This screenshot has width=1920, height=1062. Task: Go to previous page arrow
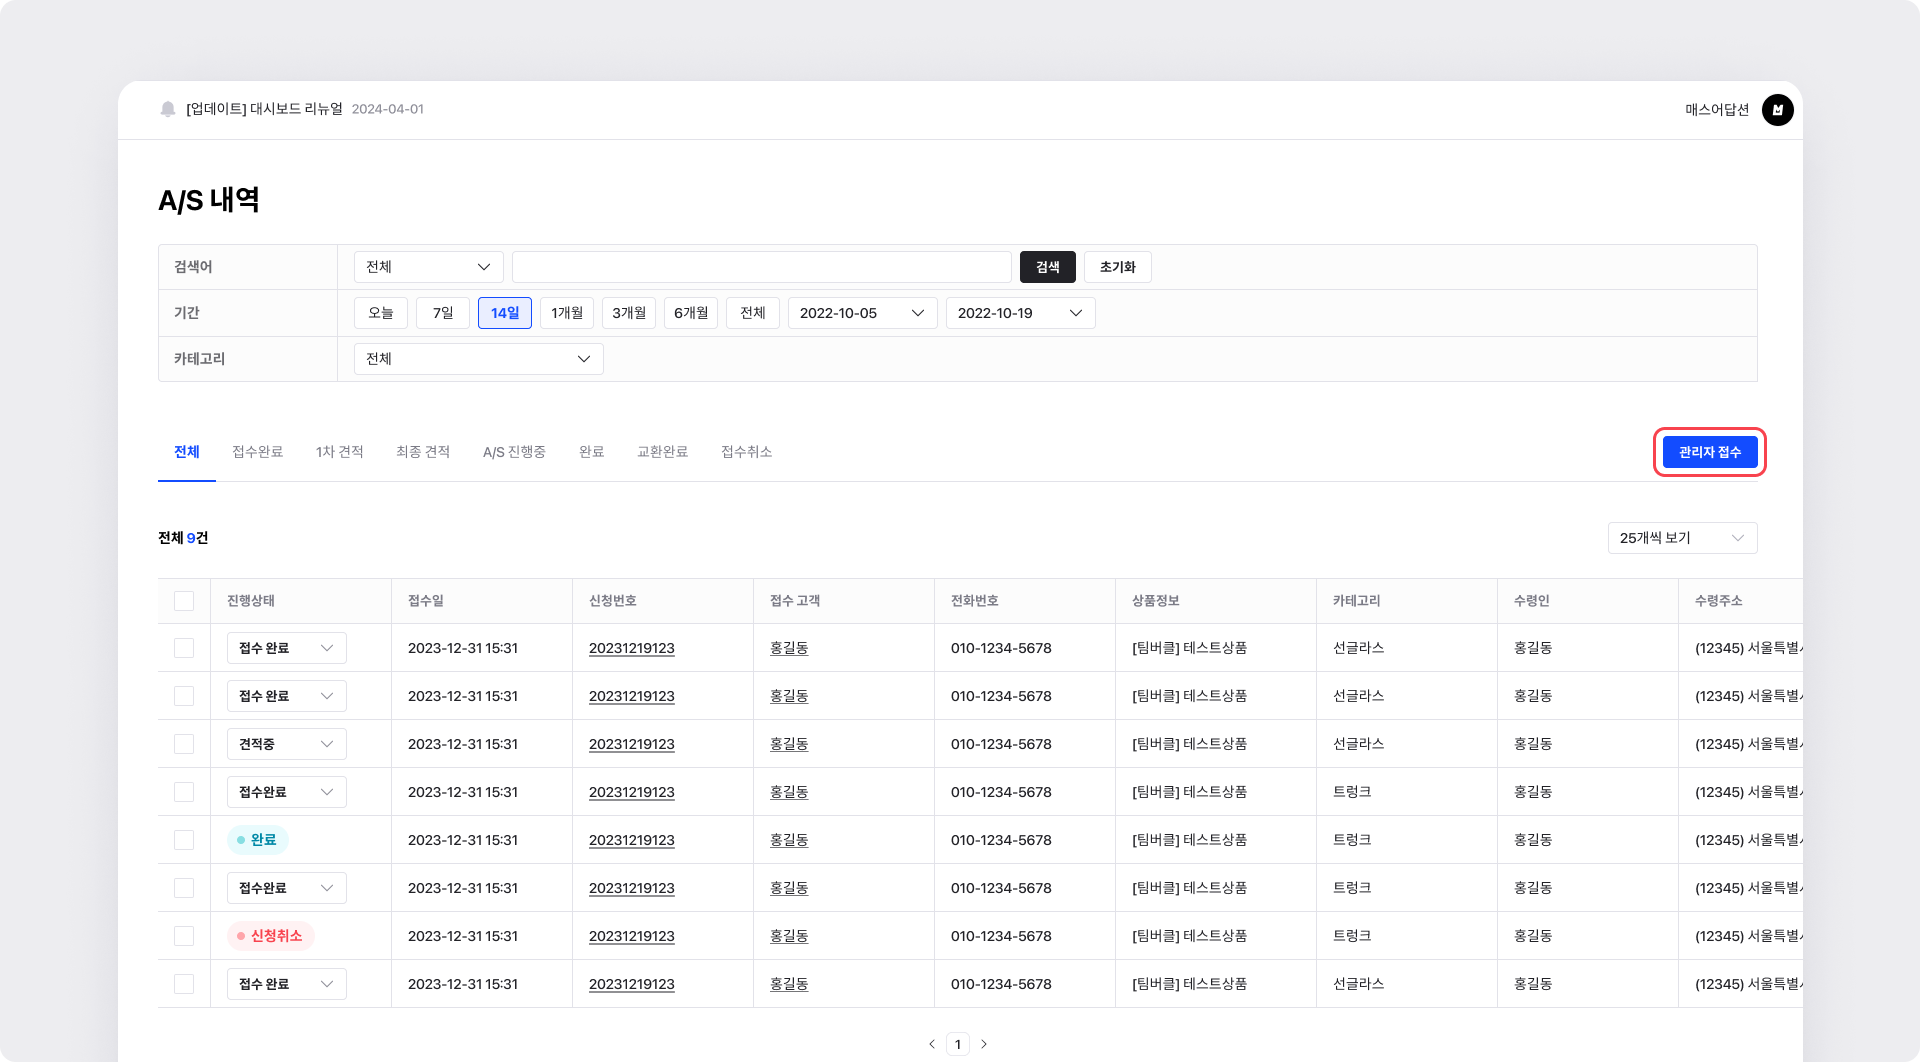pos(932,1044)
